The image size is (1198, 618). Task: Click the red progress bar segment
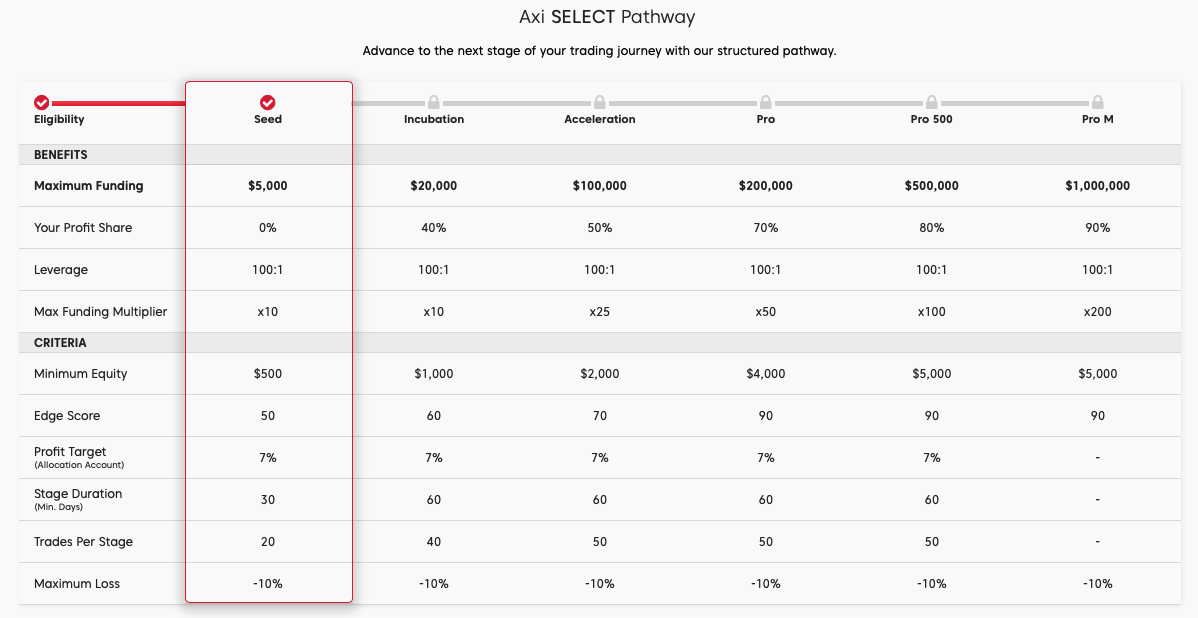[118, 102]
